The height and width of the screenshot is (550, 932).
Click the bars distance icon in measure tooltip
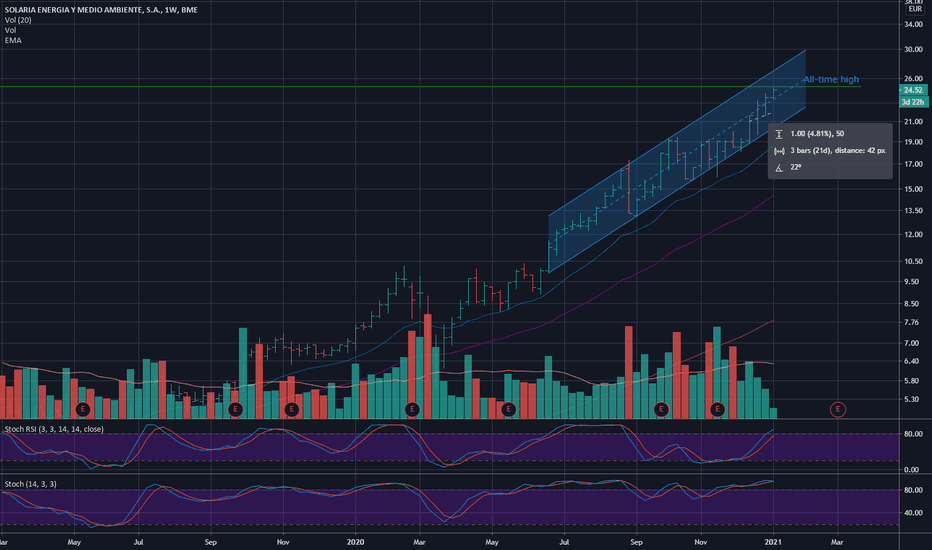[779, 151]
